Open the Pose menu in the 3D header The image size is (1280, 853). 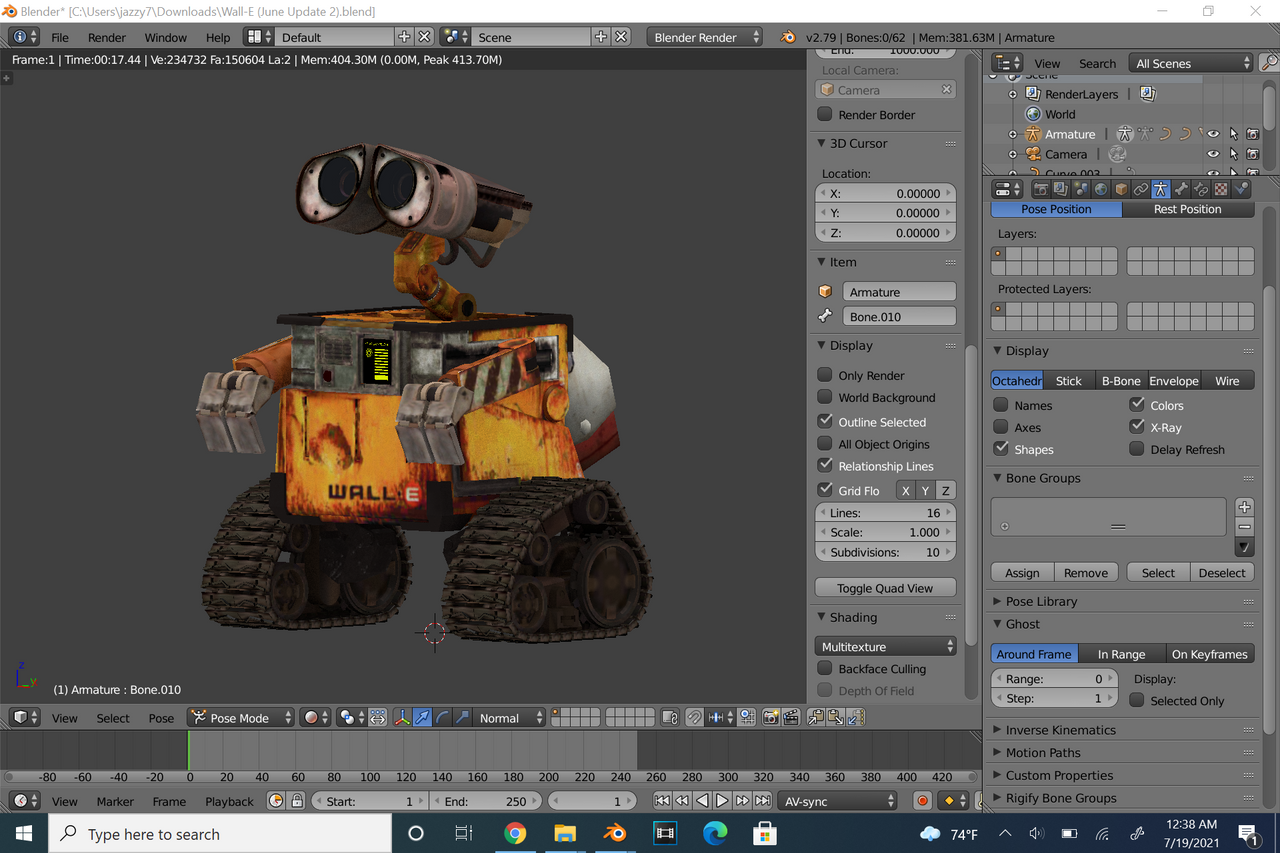(161, 717)
